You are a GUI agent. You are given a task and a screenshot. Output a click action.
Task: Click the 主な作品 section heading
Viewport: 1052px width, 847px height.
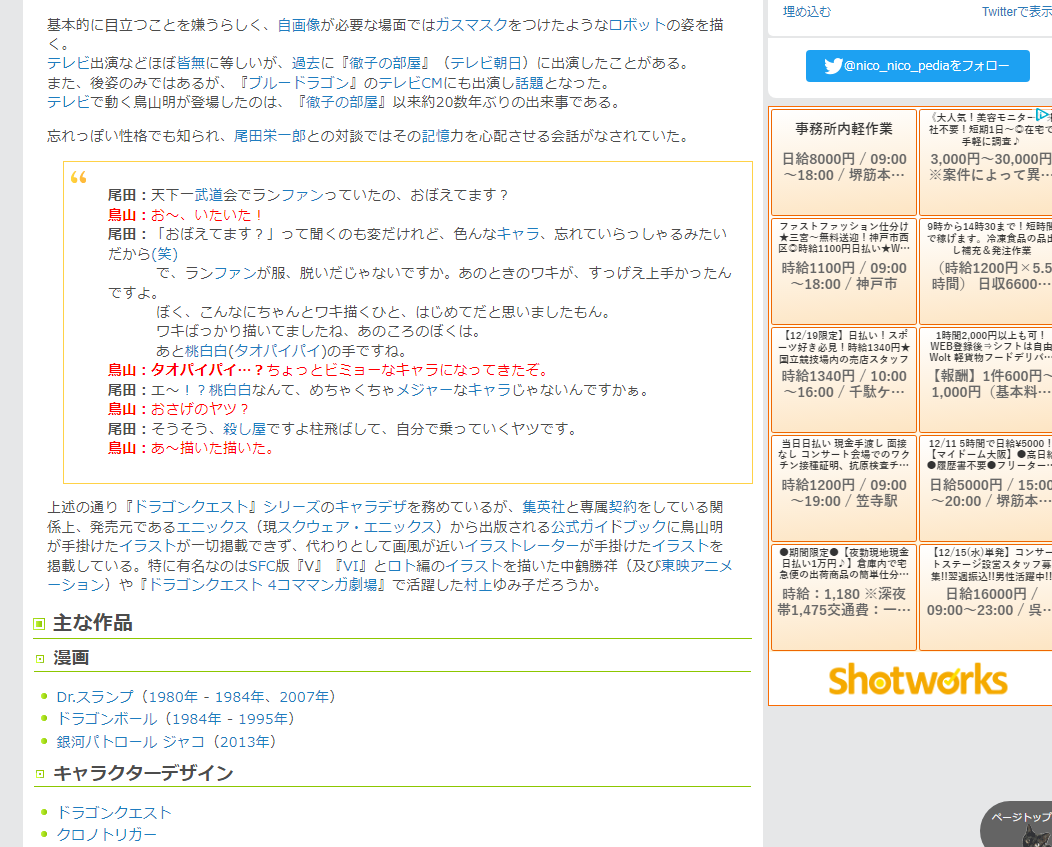93,623
